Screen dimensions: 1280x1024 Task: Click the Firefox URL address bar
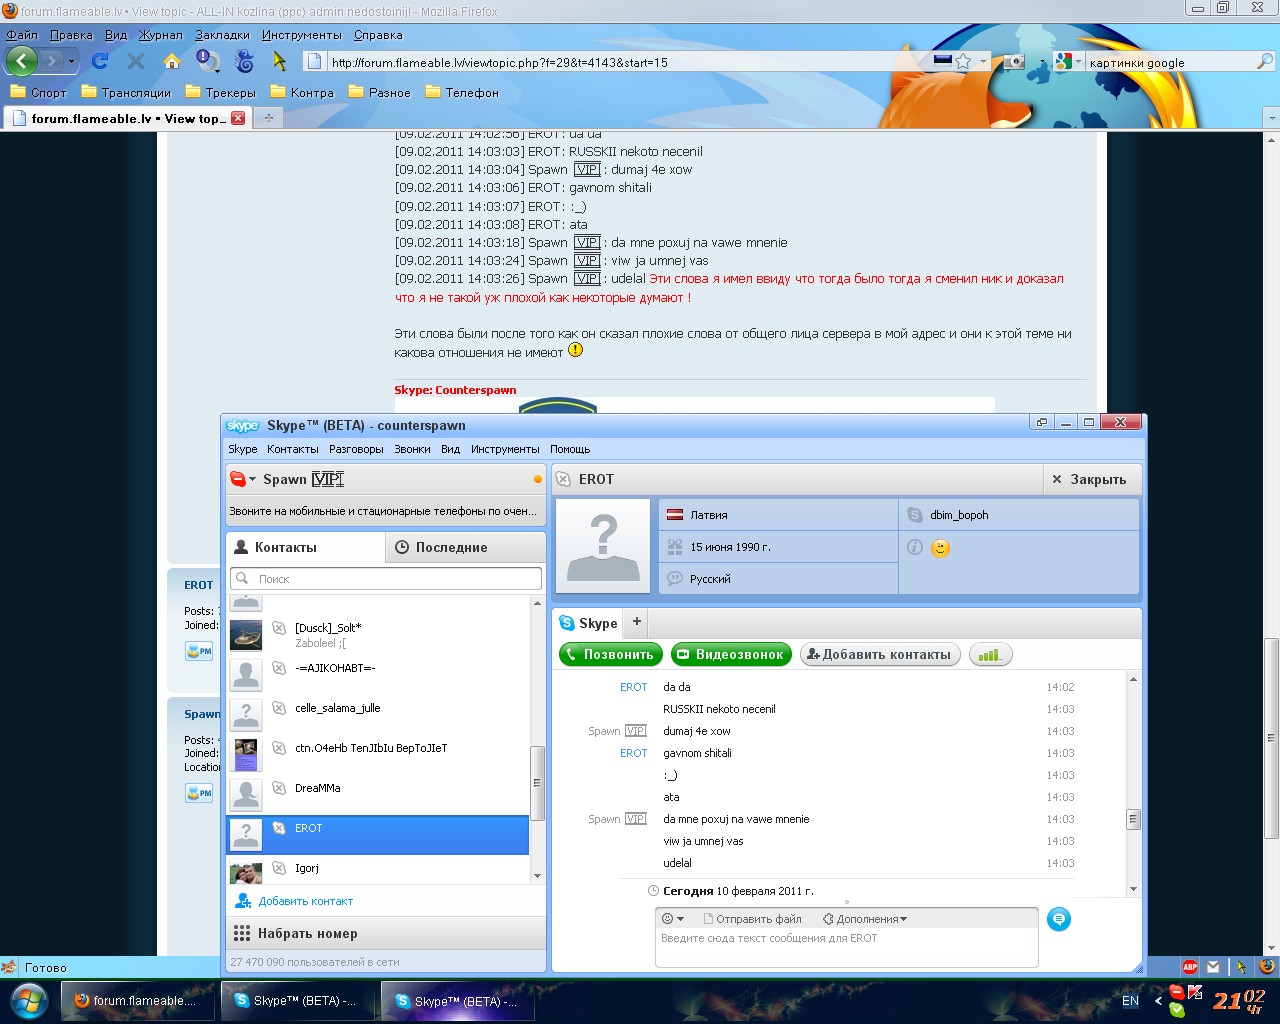click(x=627, y=62)
